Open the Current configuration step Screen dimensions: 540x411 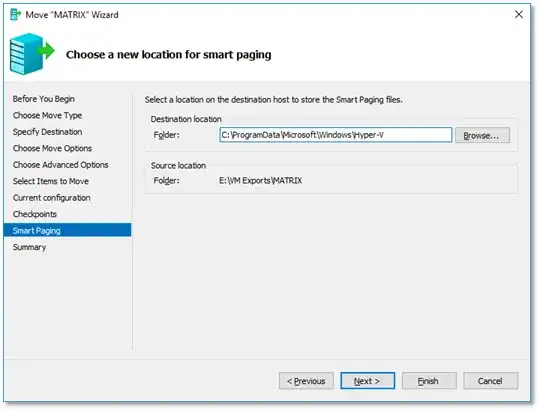coord(52,198)
